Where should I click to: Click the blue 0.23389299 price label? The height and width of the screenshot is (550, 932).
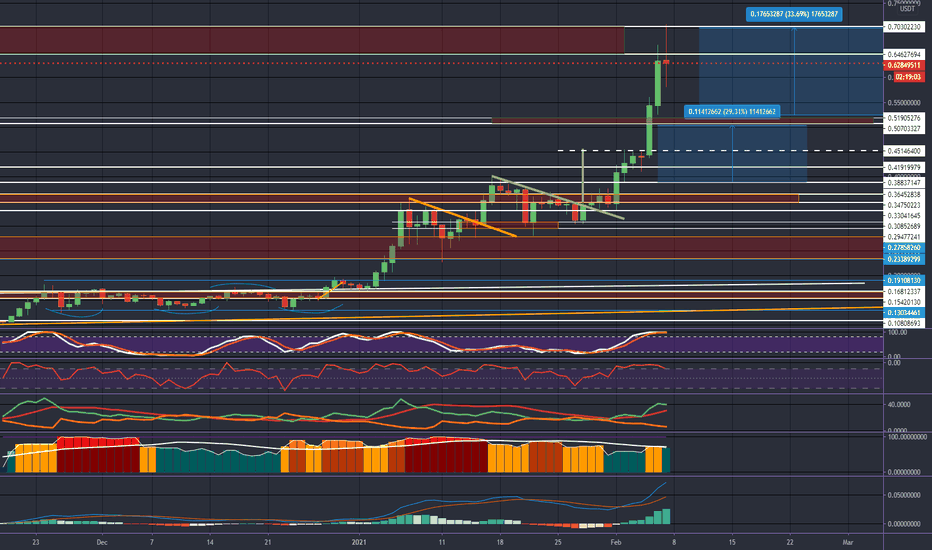click(904, 259)
